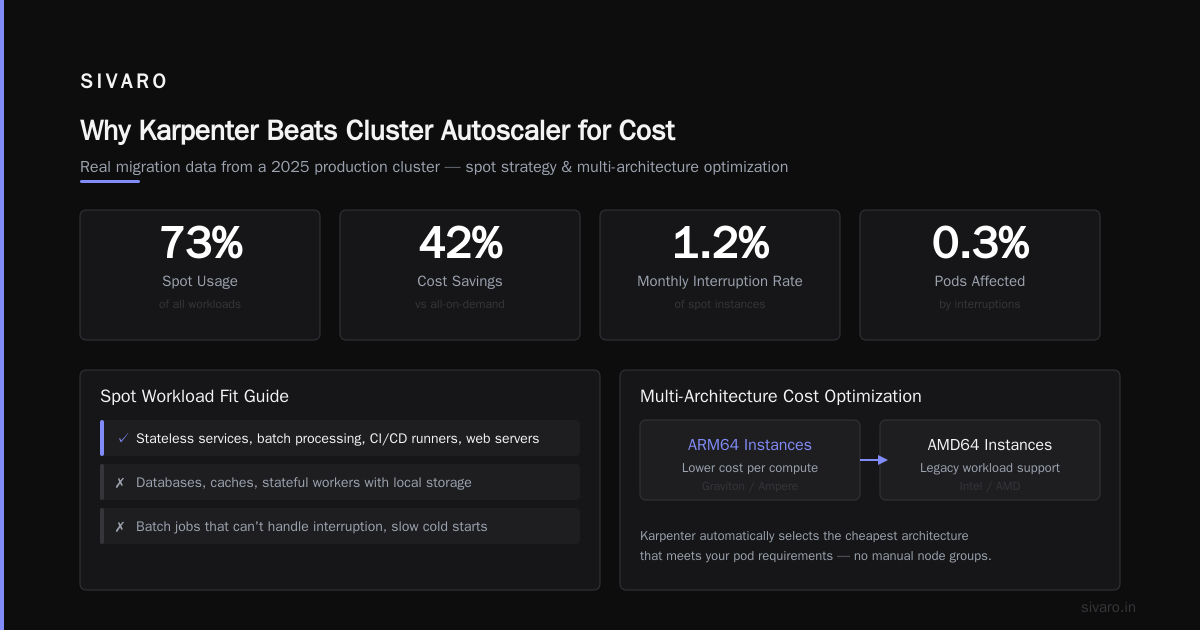Select the 'Stateless services, batch processing' row text

click(338, 438)
